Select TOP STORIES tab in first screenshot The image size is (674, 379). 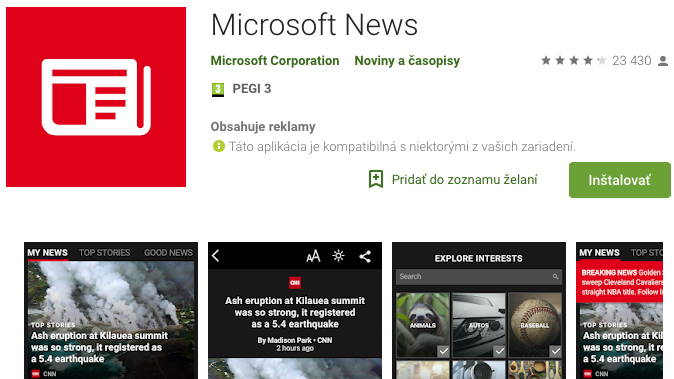(x=104, y=253)
